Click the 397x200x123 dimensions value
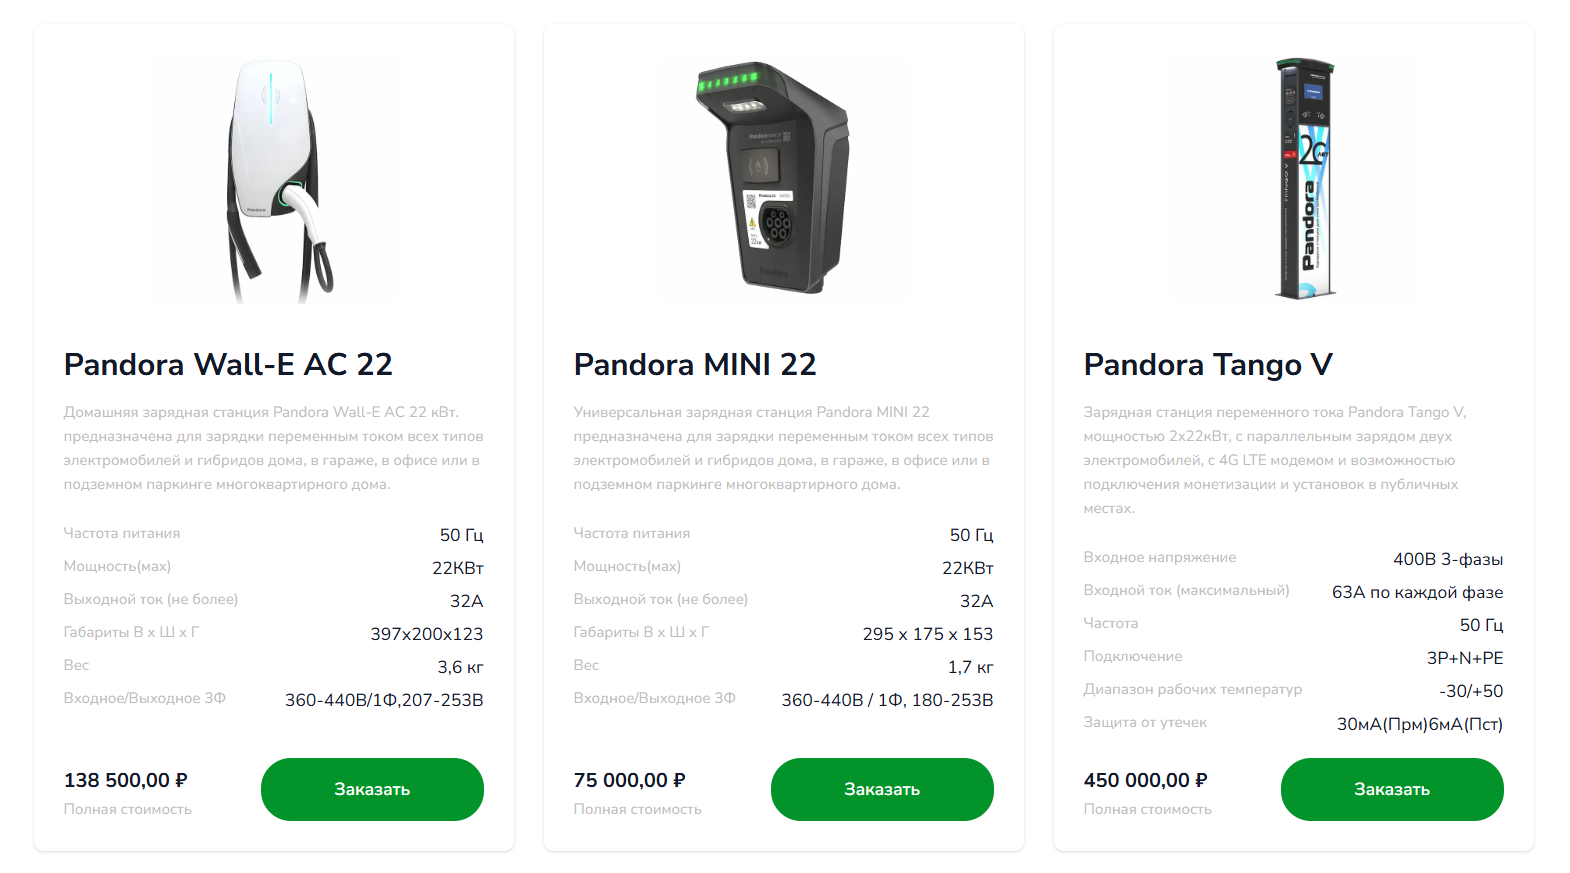This screenshot has height=873, width=1570. coord(427,634)
